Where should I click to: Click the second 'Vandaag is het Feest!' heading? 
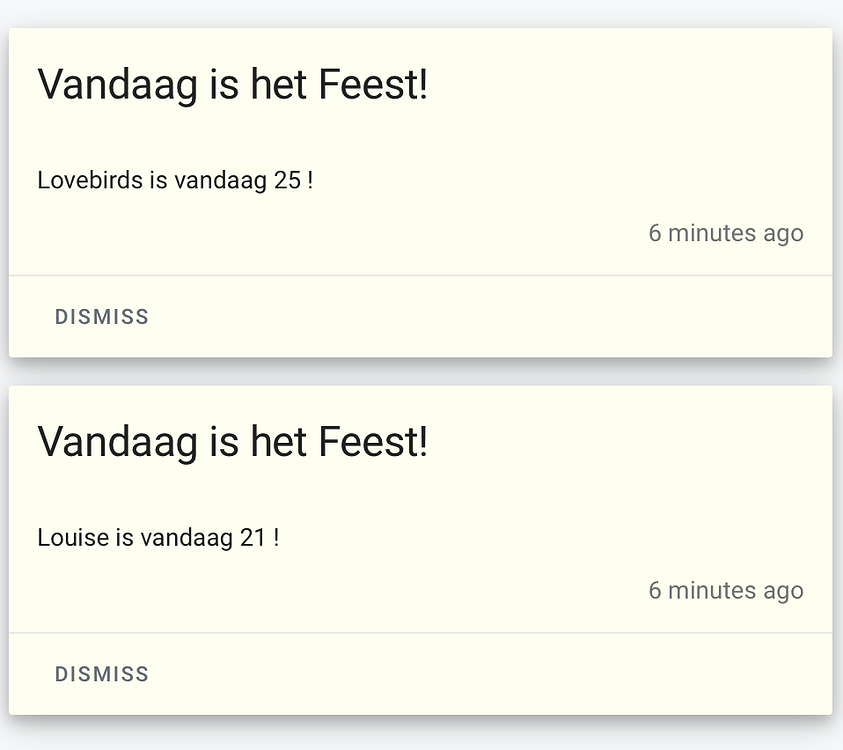coord(232,441)
